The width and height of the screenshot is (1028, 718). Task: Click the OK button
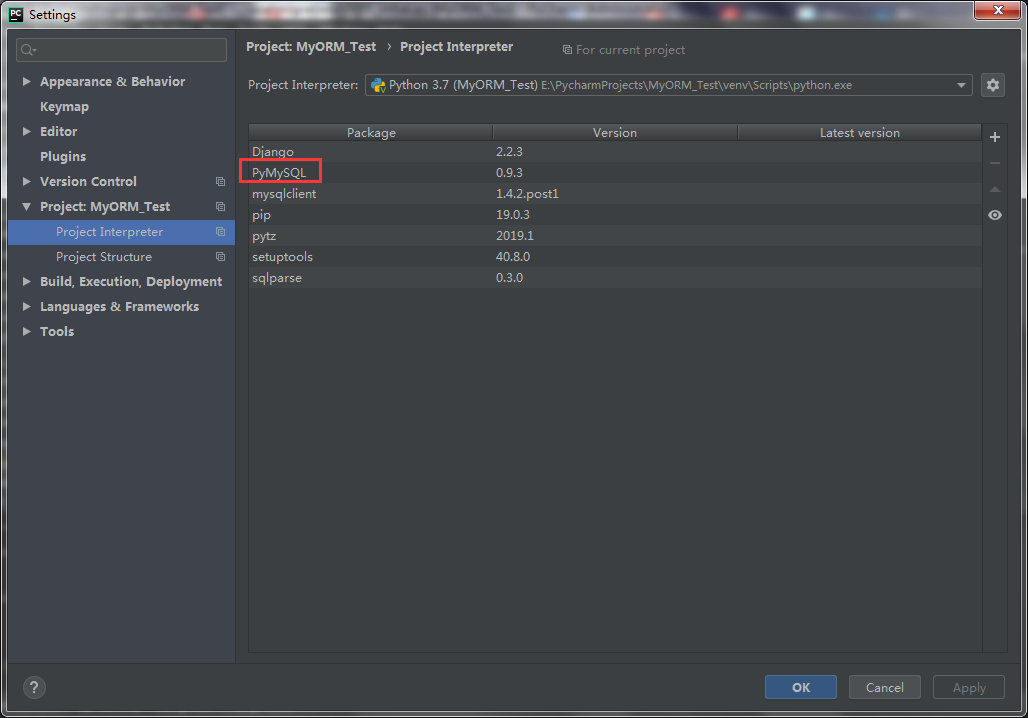[x=801, y=687]
